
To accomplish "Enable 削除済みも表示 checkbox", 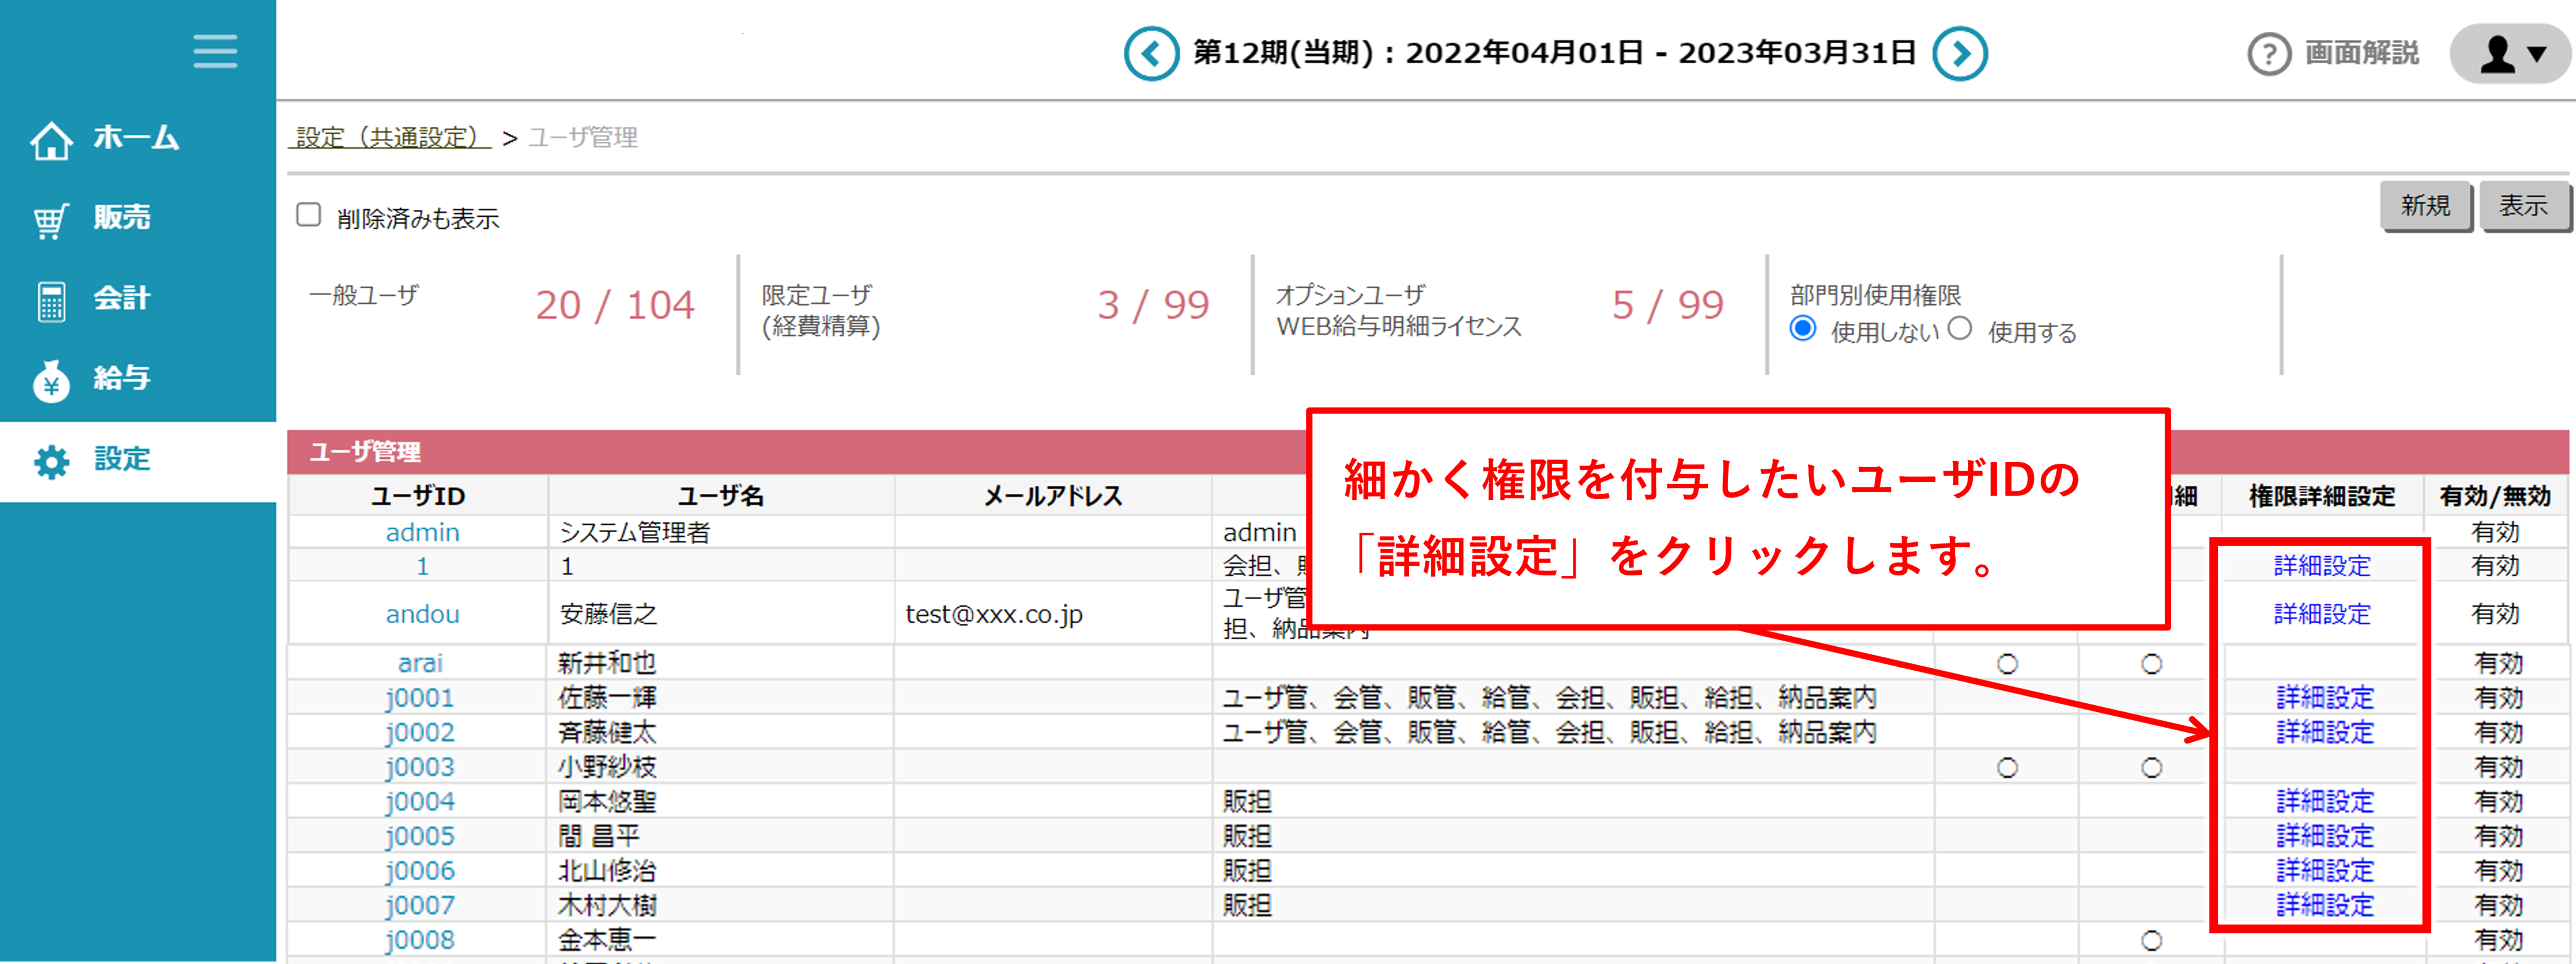I will tap(309, 215).
